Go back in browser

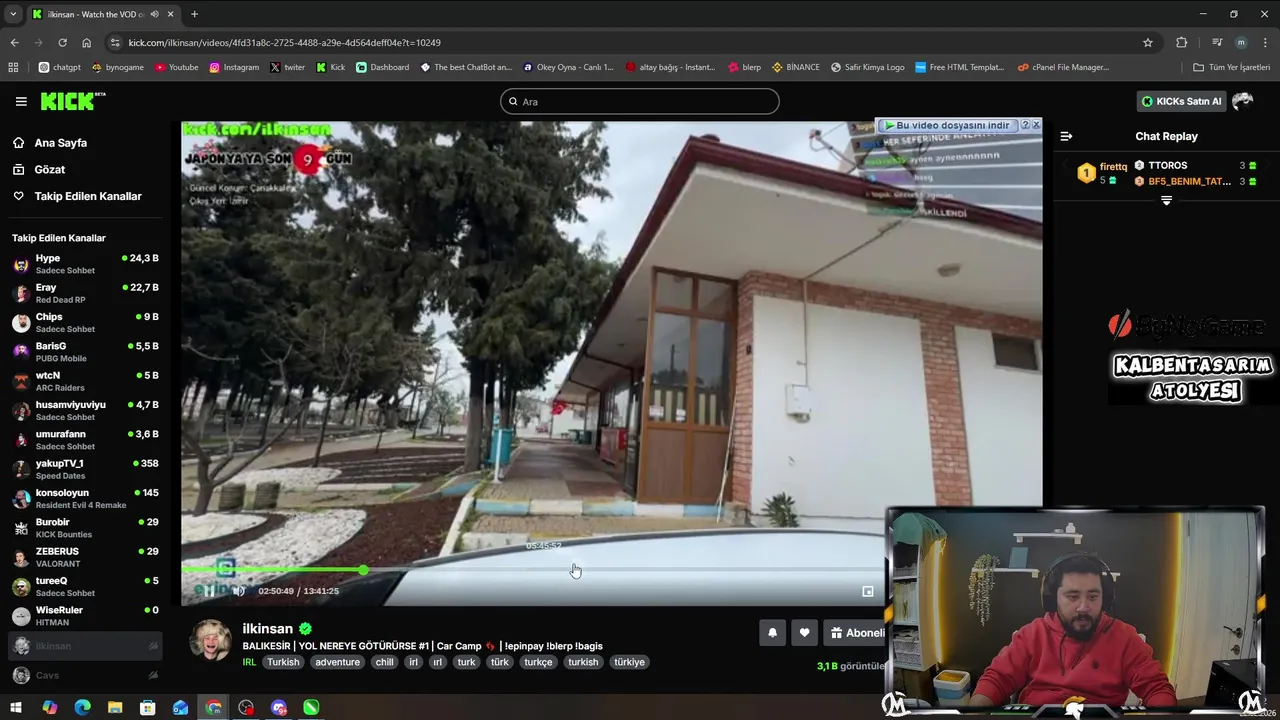pyautogui.click(x=14, y=42)
